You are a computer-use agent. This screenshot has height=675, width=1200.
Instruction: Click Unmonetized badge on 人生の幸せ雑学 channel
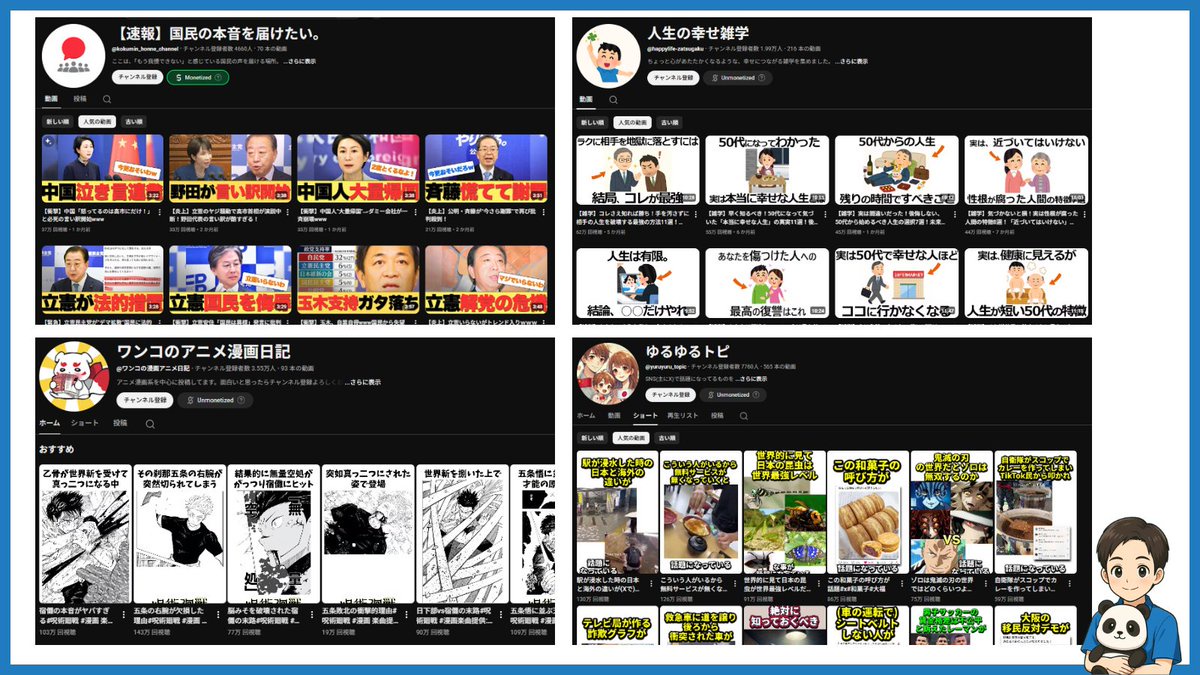[x=738, y=77]
